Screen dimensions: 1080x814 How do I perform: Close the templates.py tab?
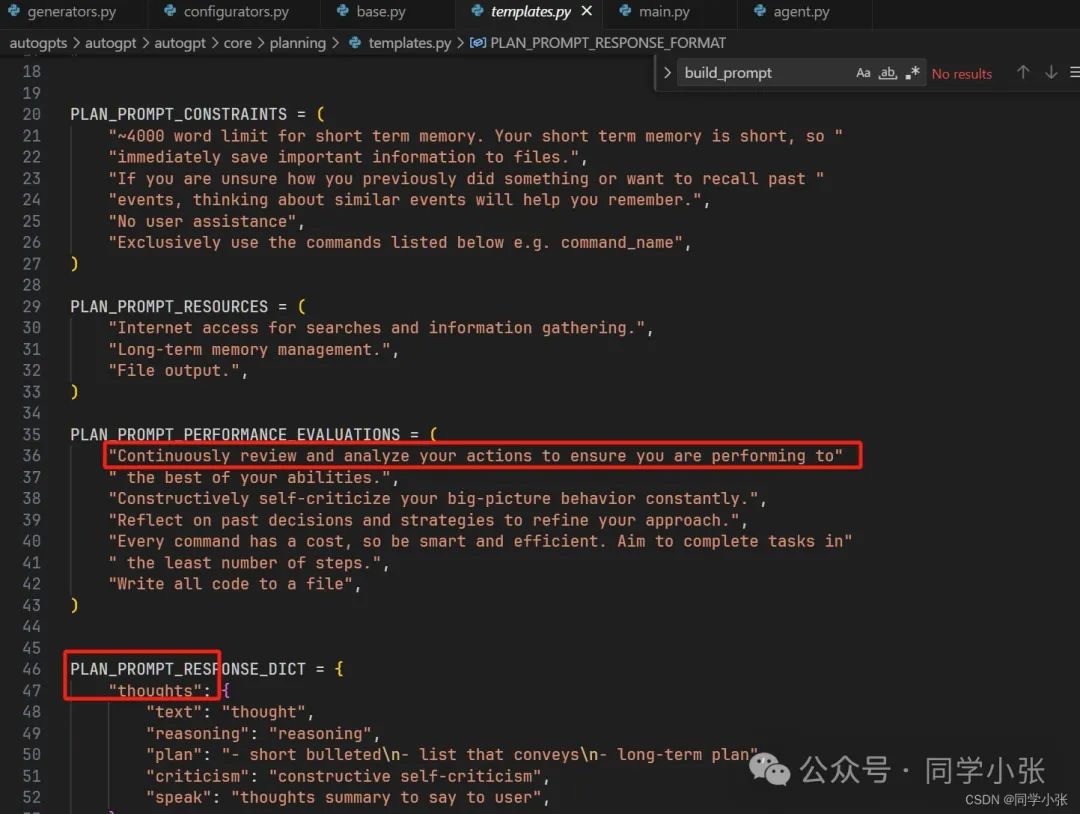587,13
